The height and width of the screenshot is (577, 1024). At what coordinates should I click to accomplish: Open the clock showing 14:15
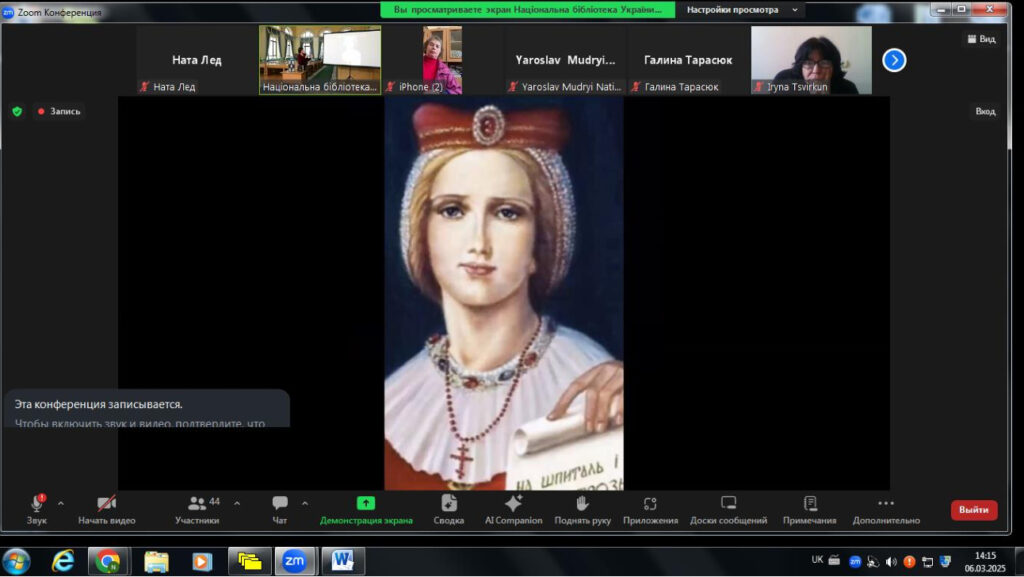pos(985,561)
